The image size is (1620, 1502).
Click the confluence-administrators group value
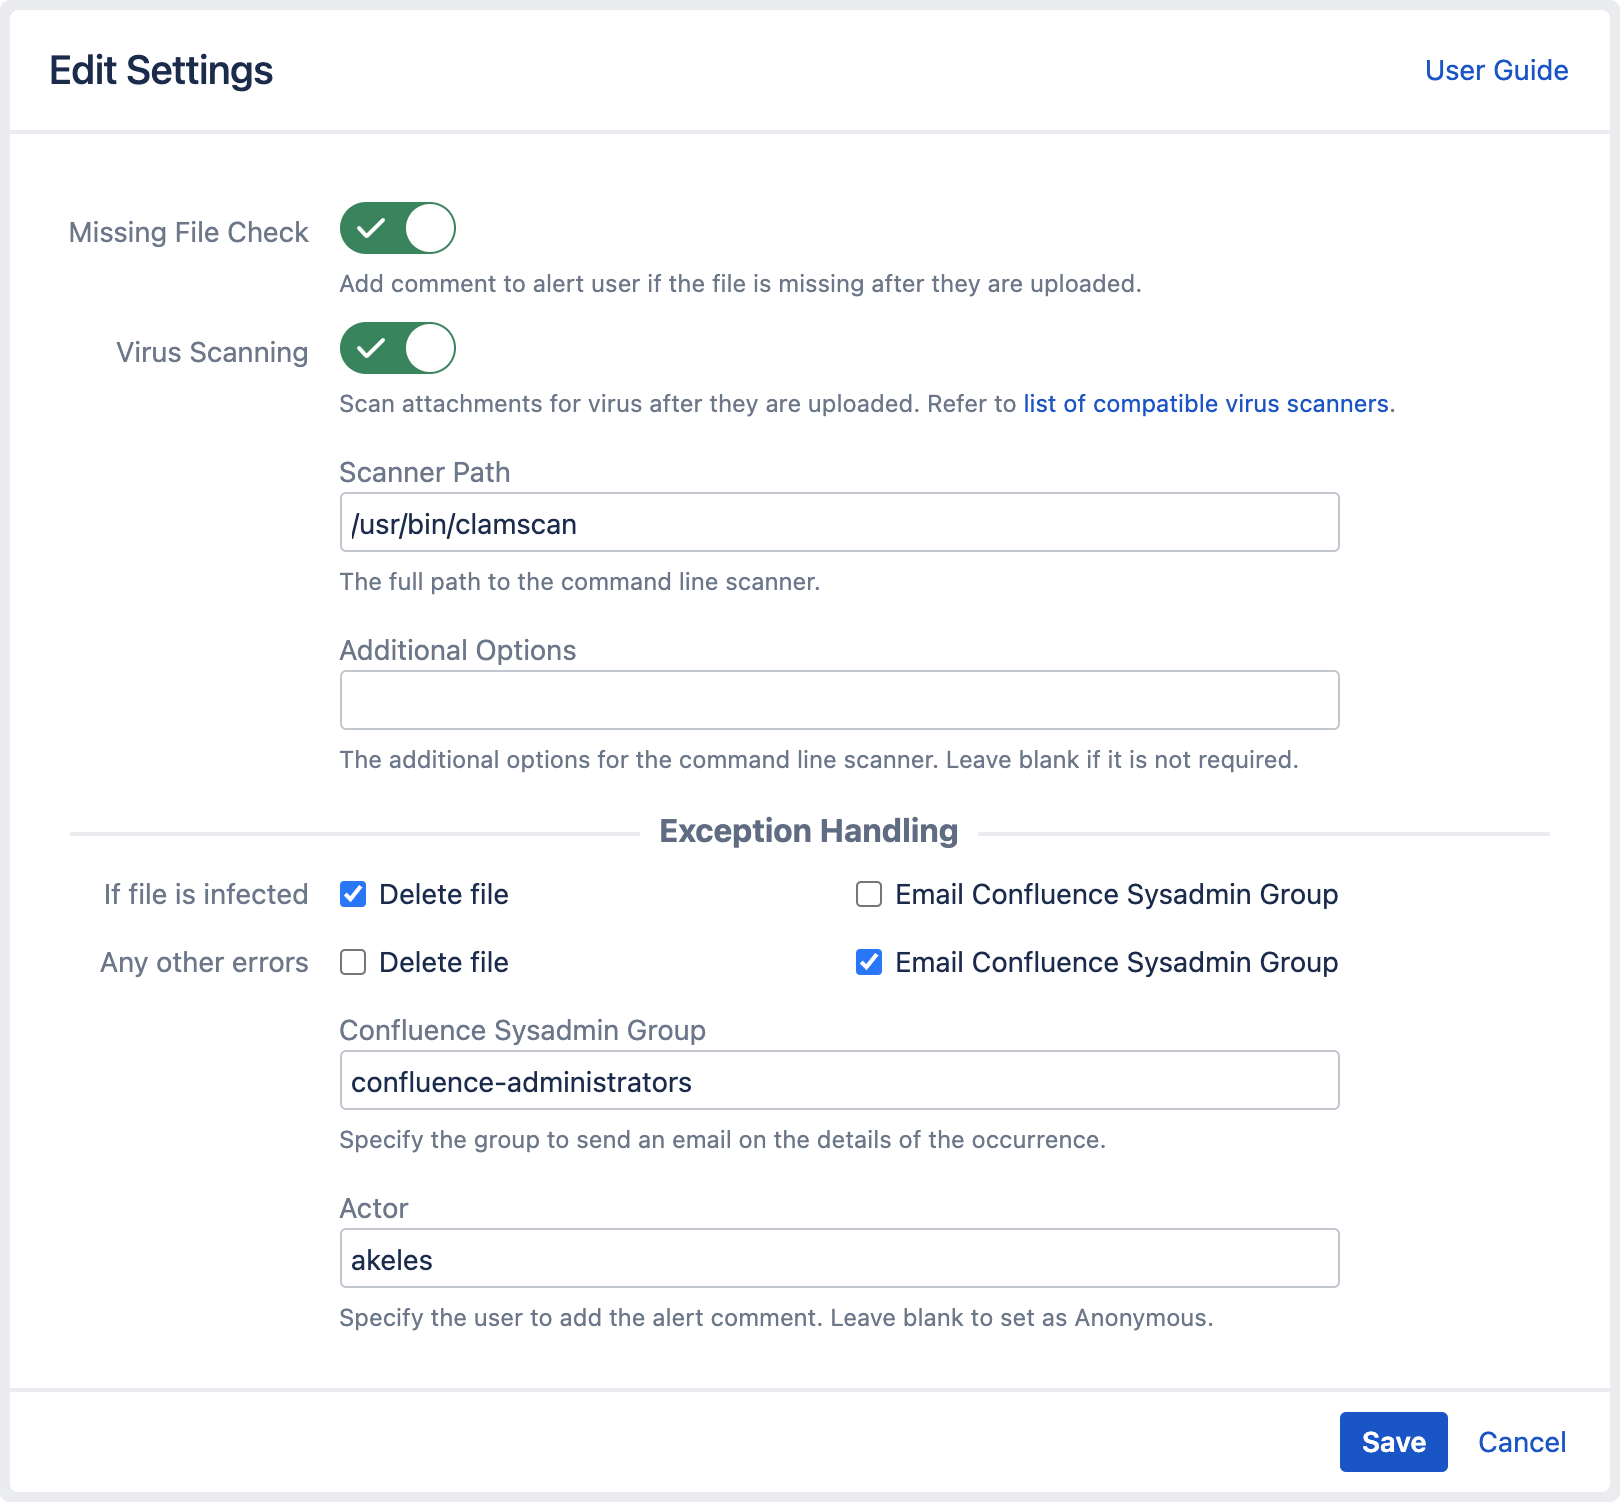click(521, 1081)
